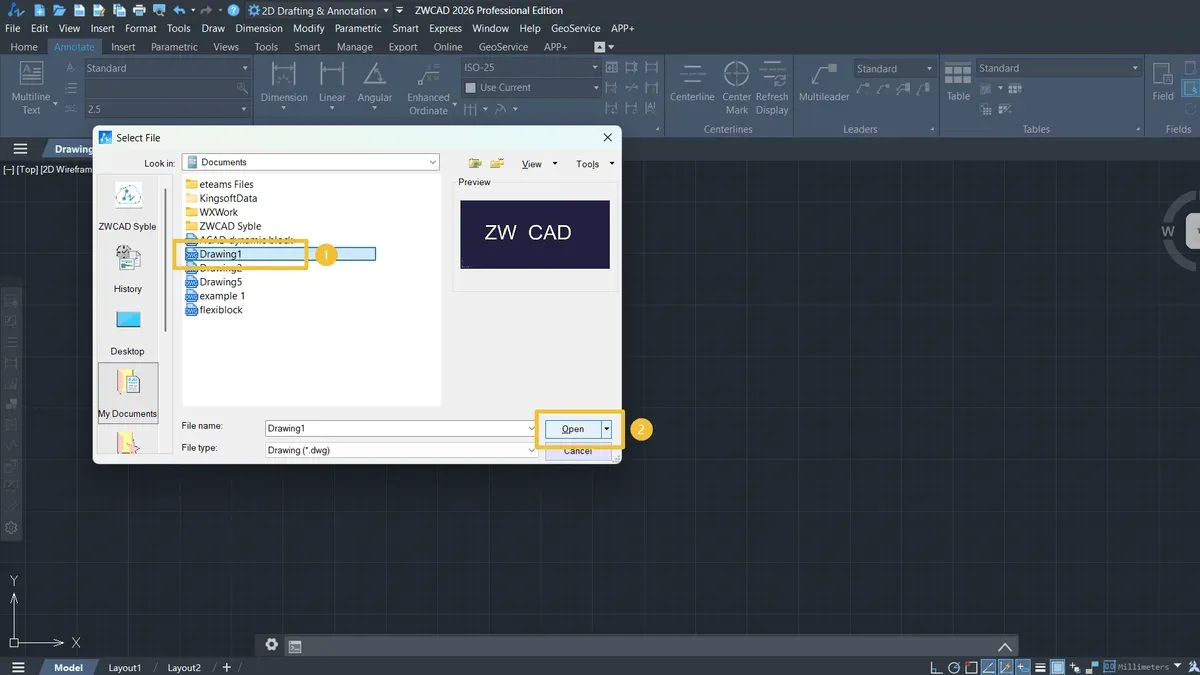Click the create new folder icon in dialog
This screenshot has height=675, width=1200.
[x=497, y=163]
